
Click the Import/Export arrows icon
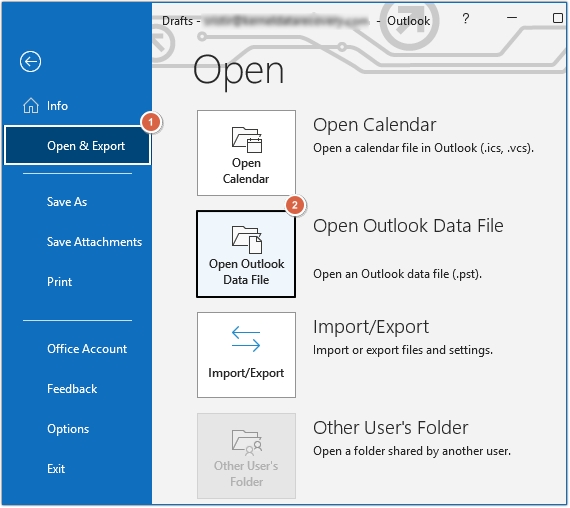tap(246, 339)
